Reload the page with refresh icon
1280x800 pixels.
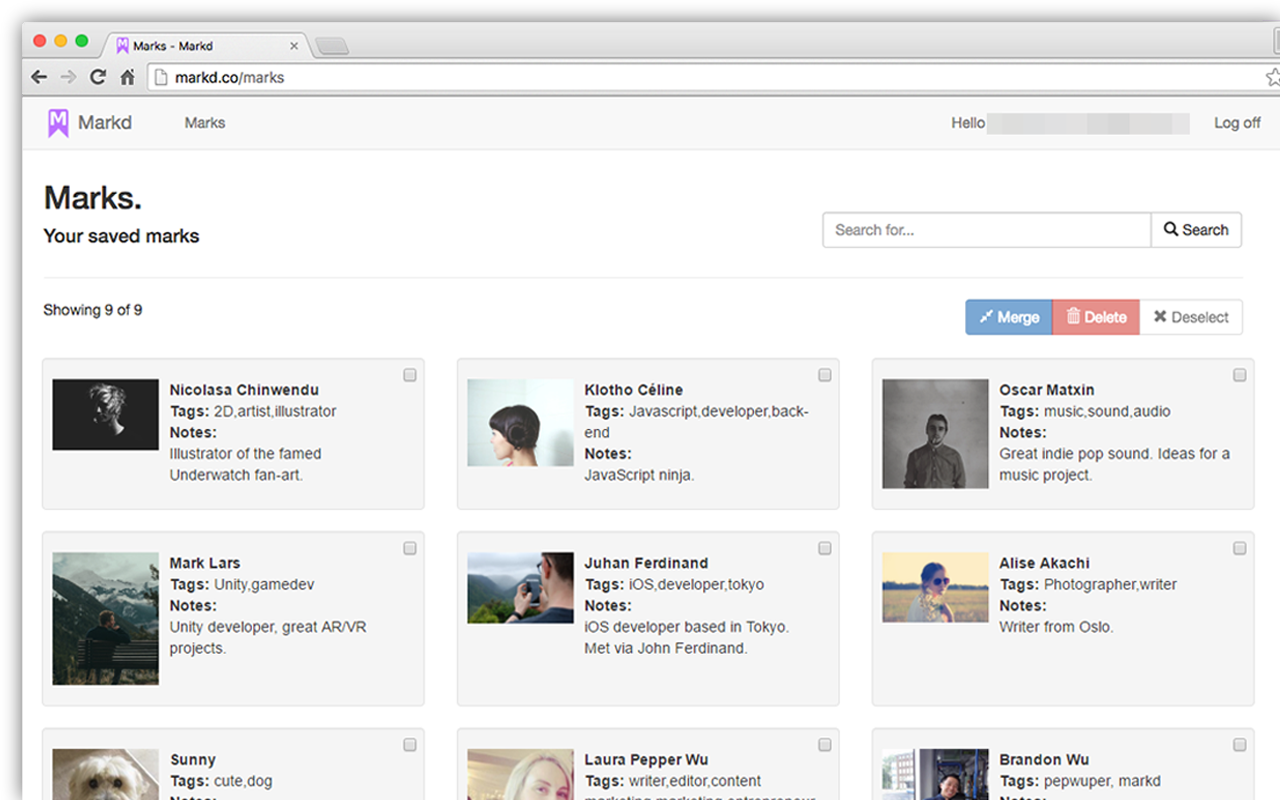[x=97, y=77]
